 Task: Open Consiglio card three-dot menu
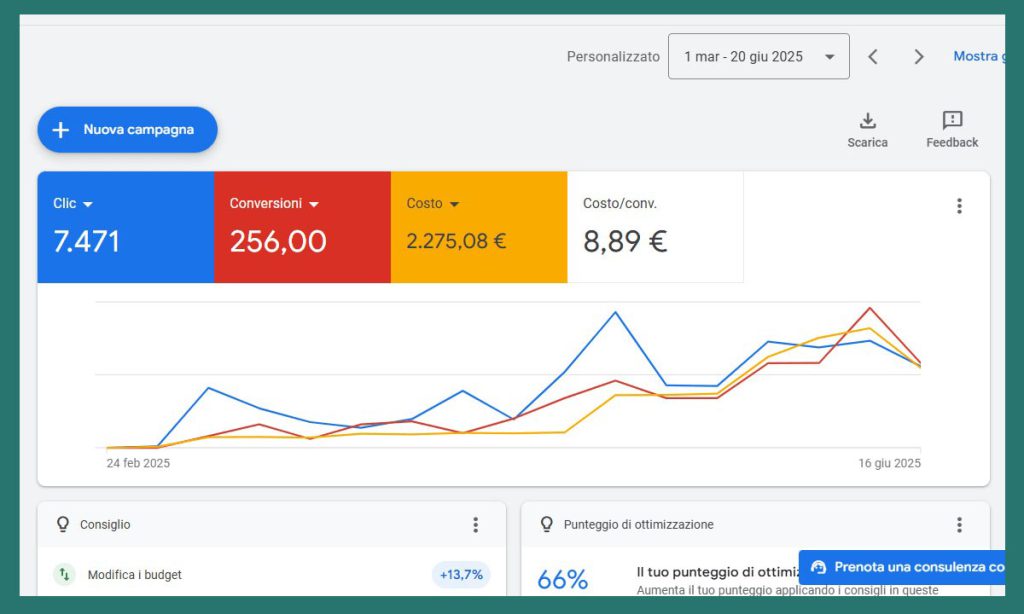click(x=475, y=525)
